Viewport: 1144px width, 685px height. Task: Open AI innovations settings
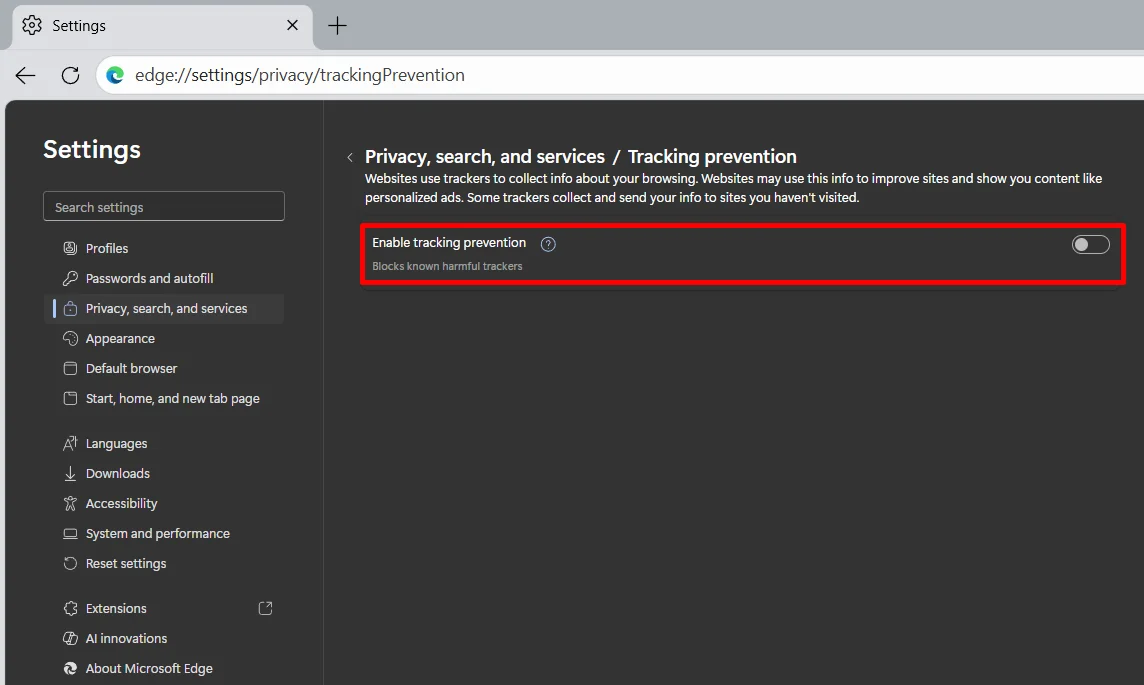(x=126, y=638)
